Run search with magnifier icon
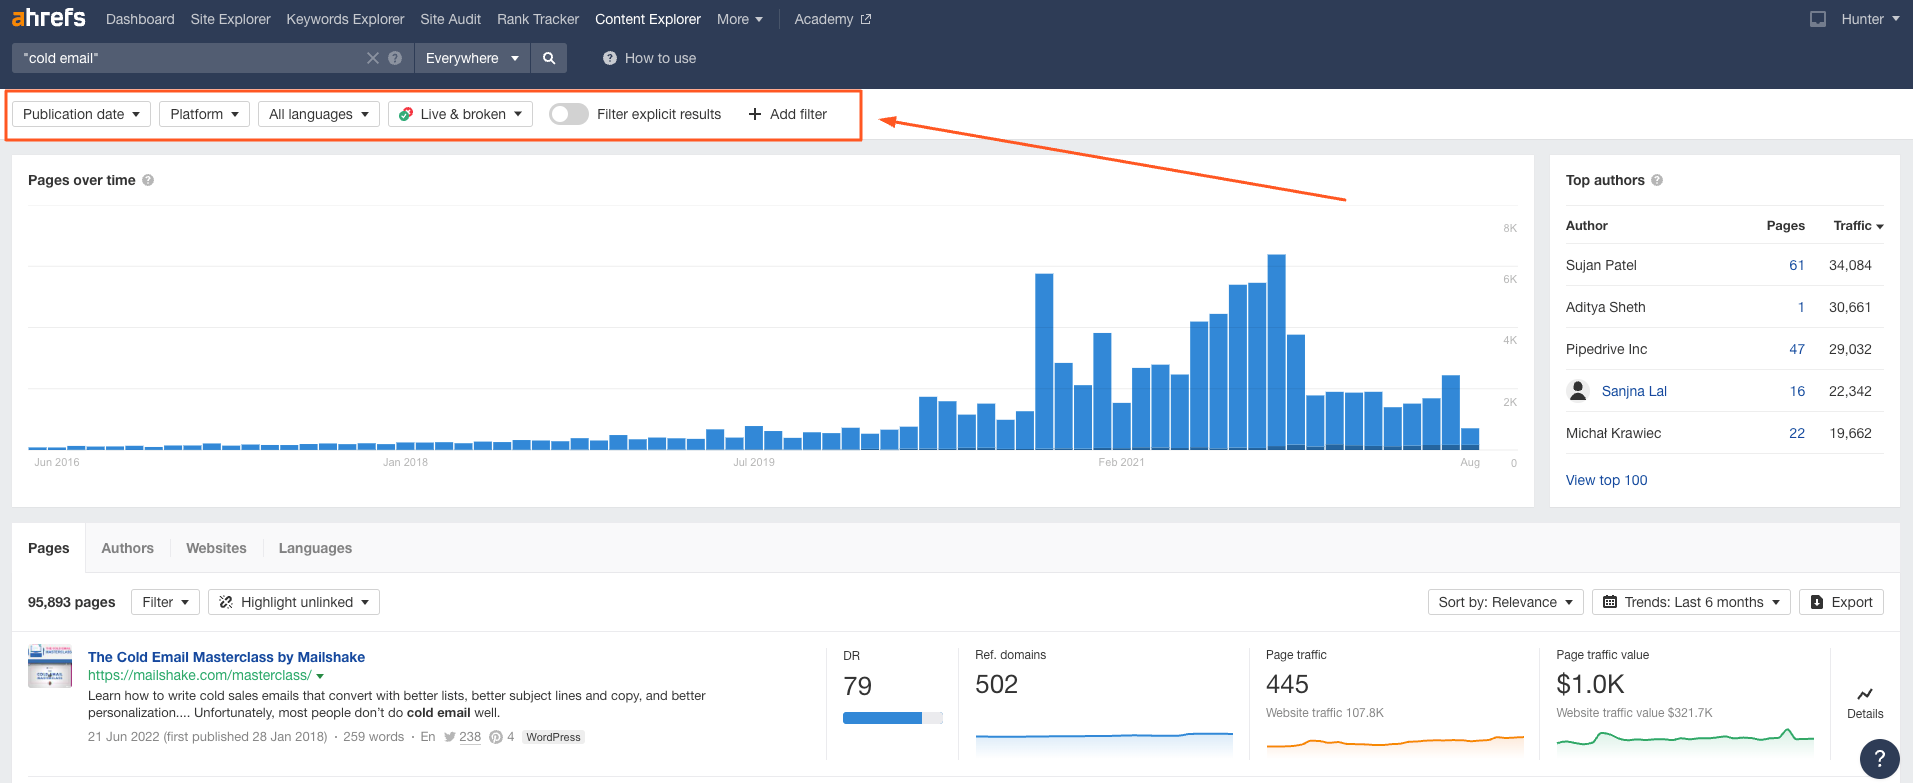Image resolution: width=1913 pixels, height=783 pixels. [x=549, y=58]
